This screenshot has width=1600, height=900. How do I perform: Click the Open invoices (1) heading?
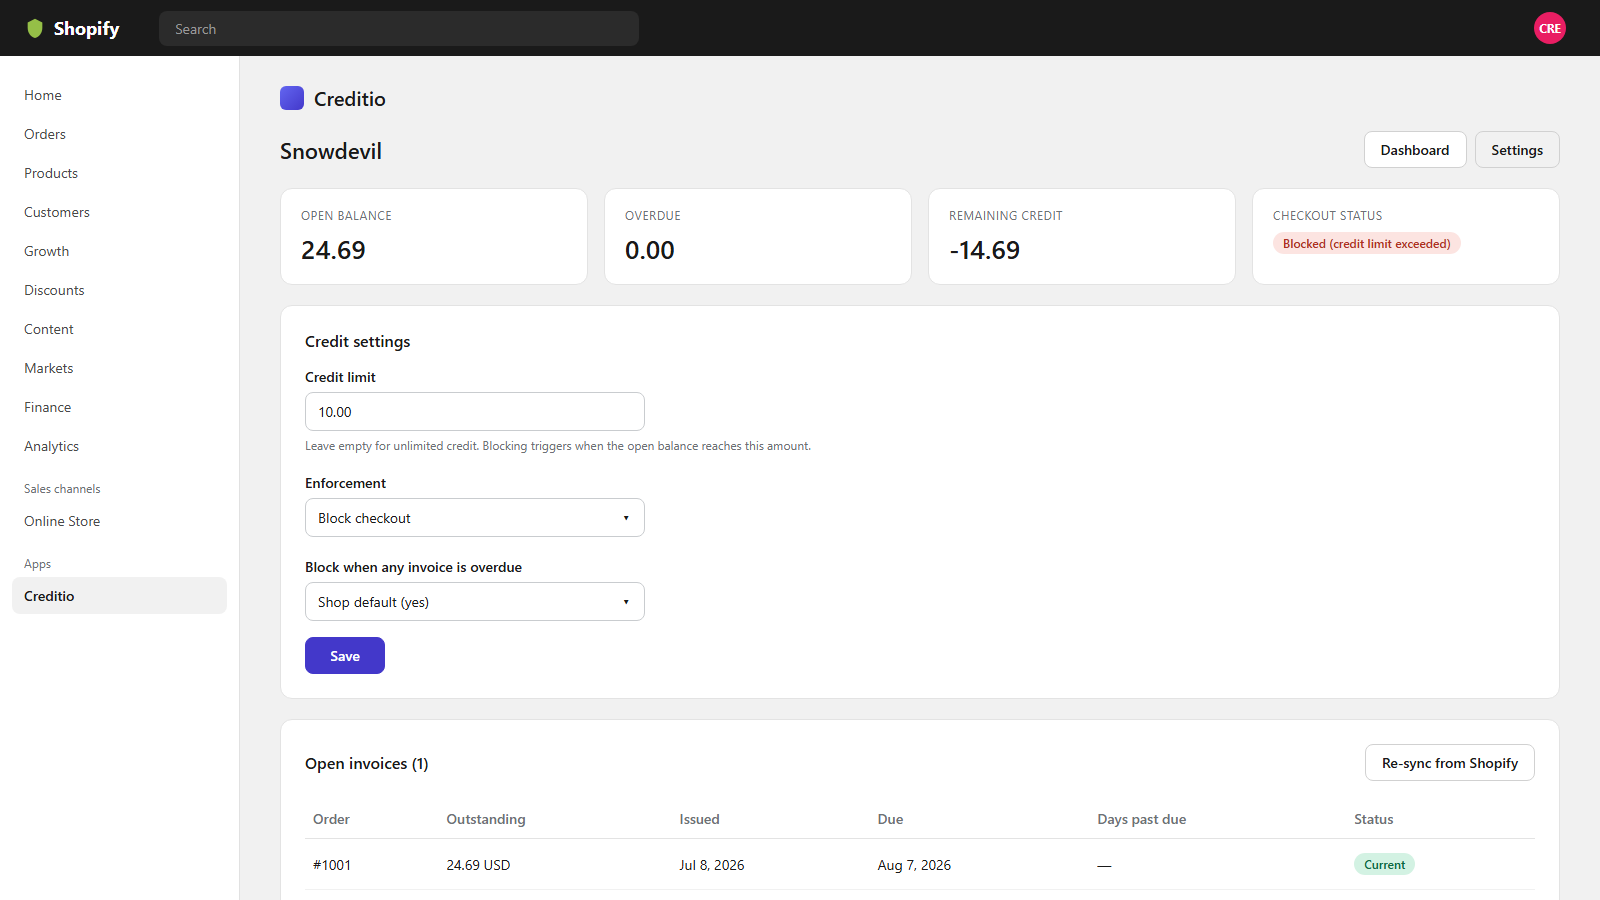coord(367,764)
